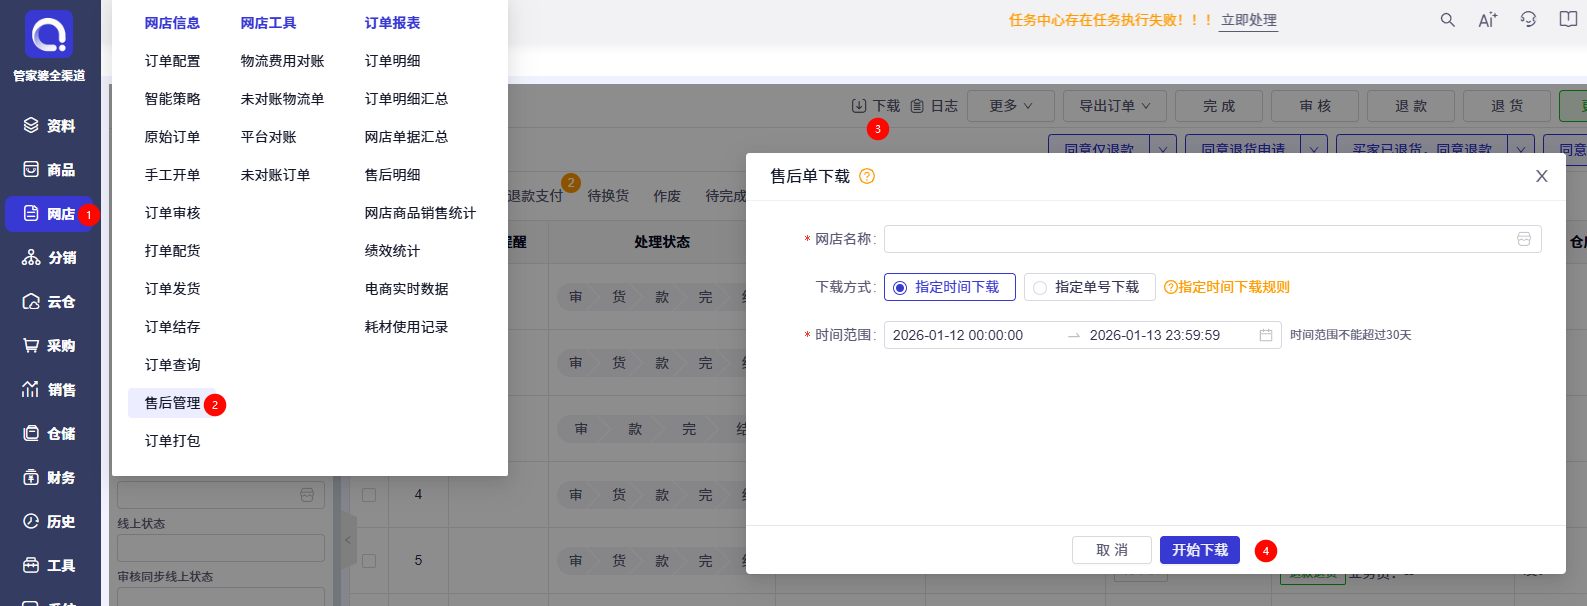Click the 审核 toolbar button
The image size is (1587, 606).
[1315, 106]
